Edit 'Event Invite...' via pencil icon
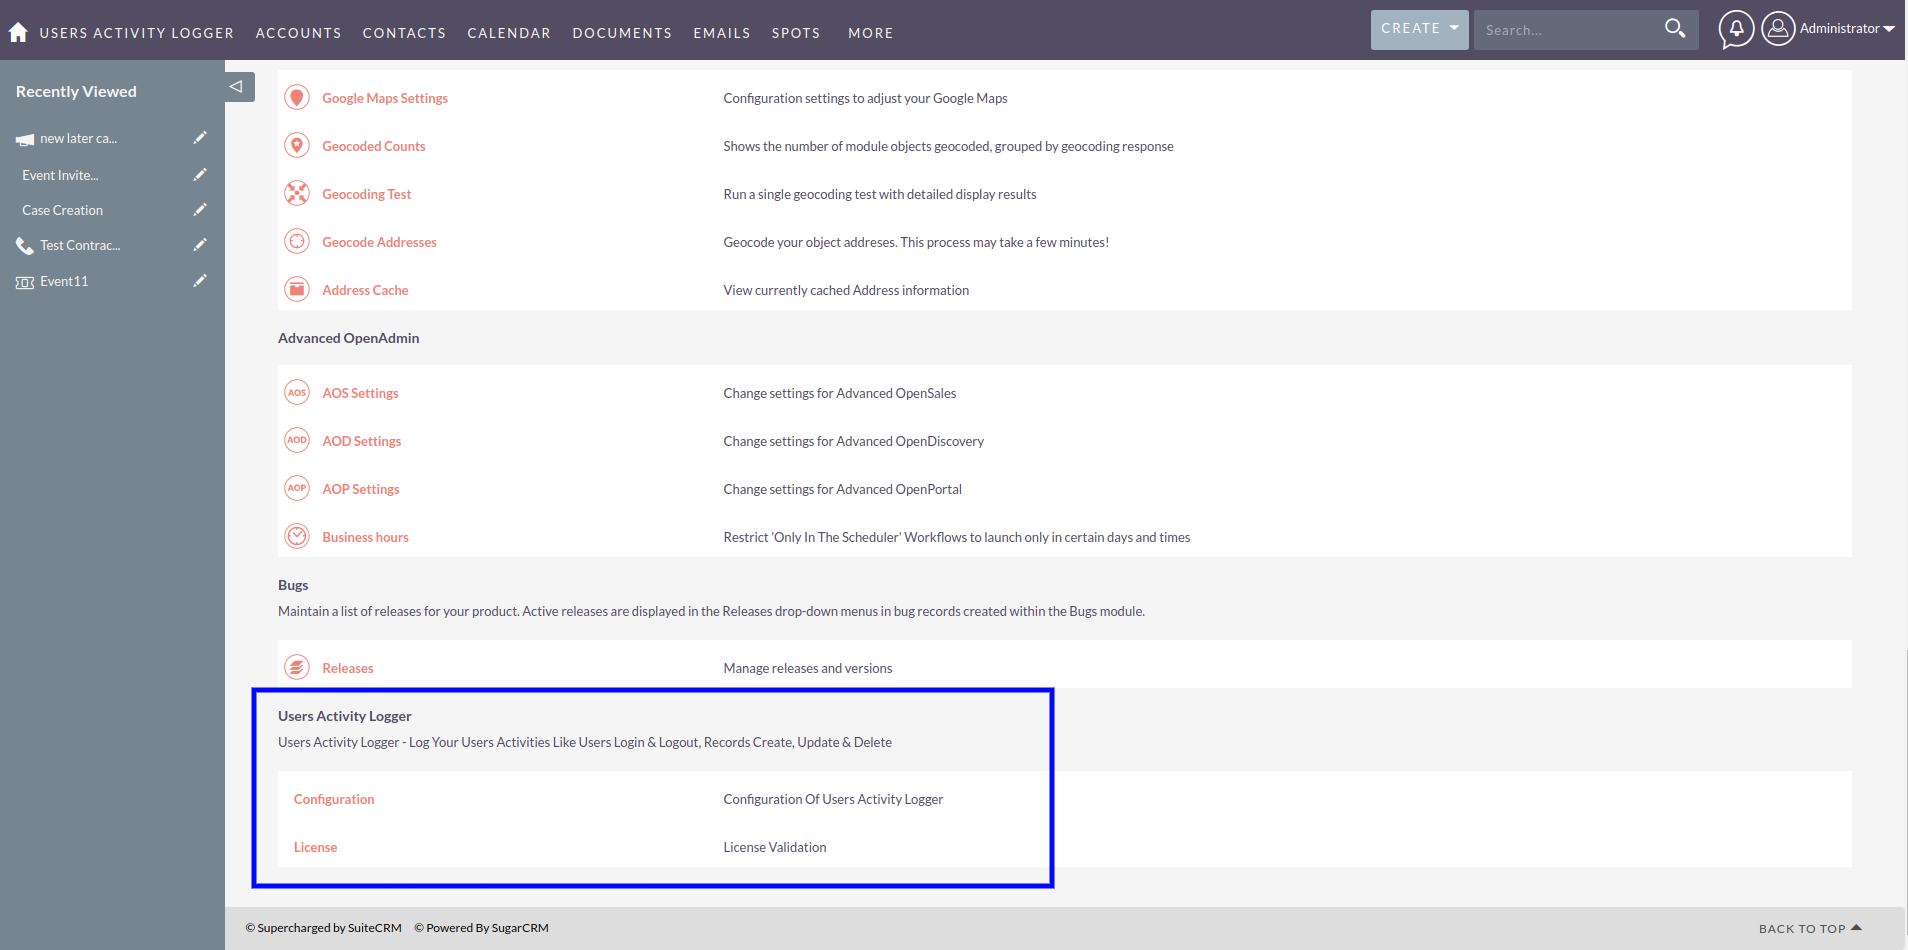The height and width of the screenshot is (950, 1908). coord(200,175)
